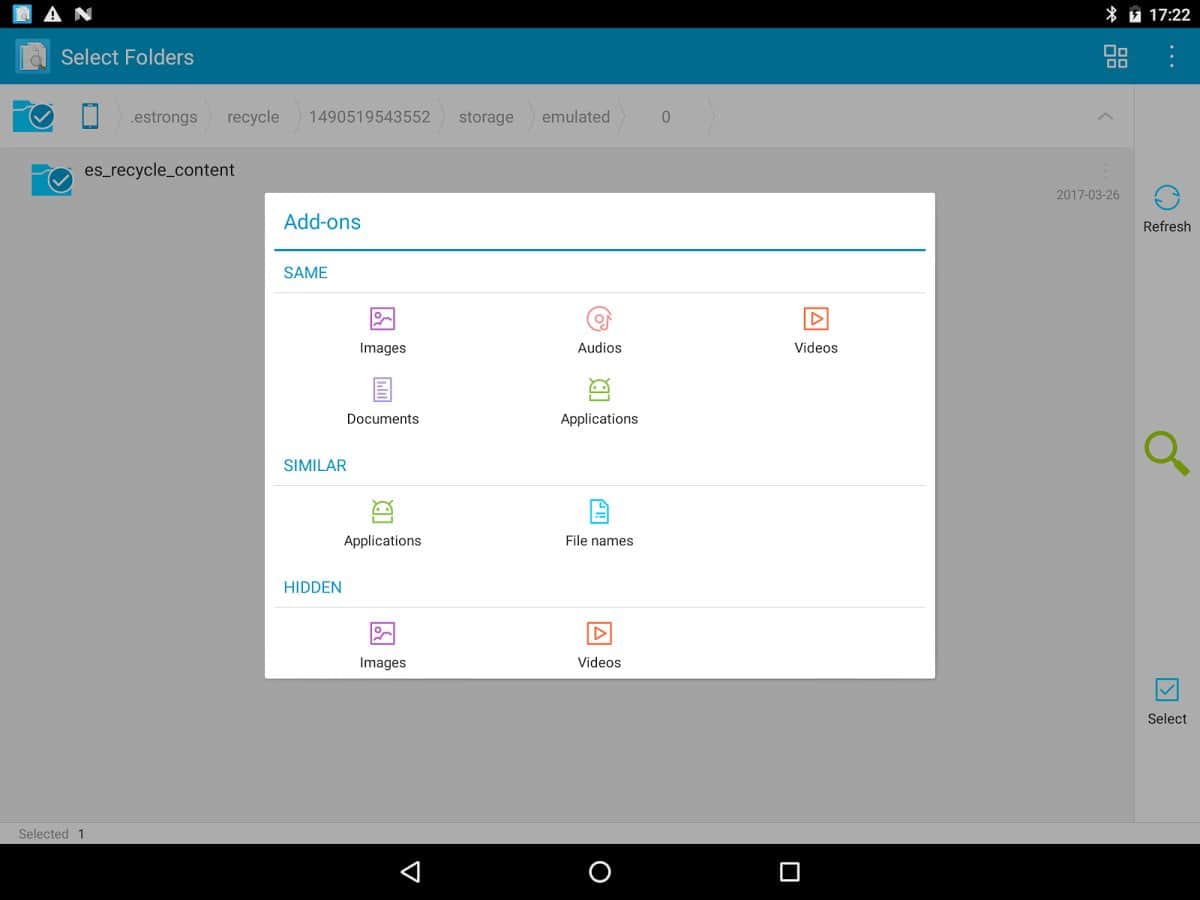Choose Applications under the SIMILAR section
Screen dimensions: 1200x900
382,524
